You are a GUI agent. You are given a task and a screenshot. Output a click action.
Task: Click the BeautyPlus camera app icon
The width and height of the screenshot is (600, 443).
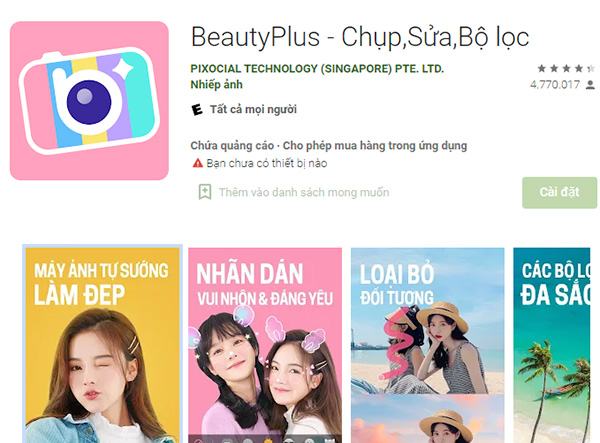coord(89,101)
